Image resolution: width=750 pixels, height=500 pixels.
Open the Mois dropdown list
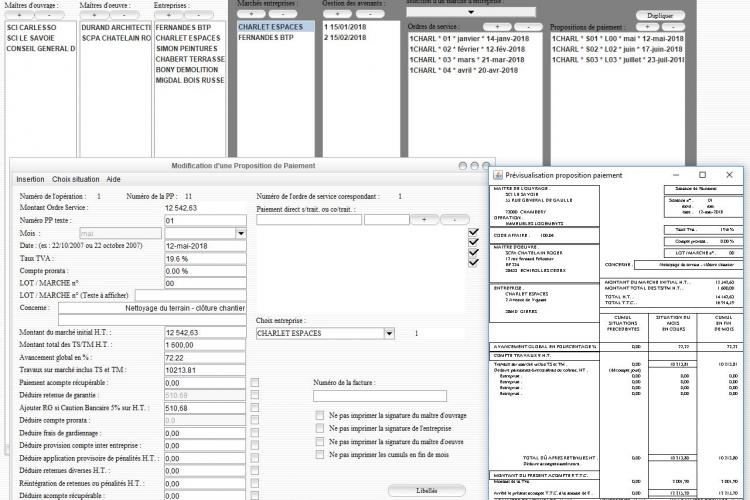(x=241, y=233)
